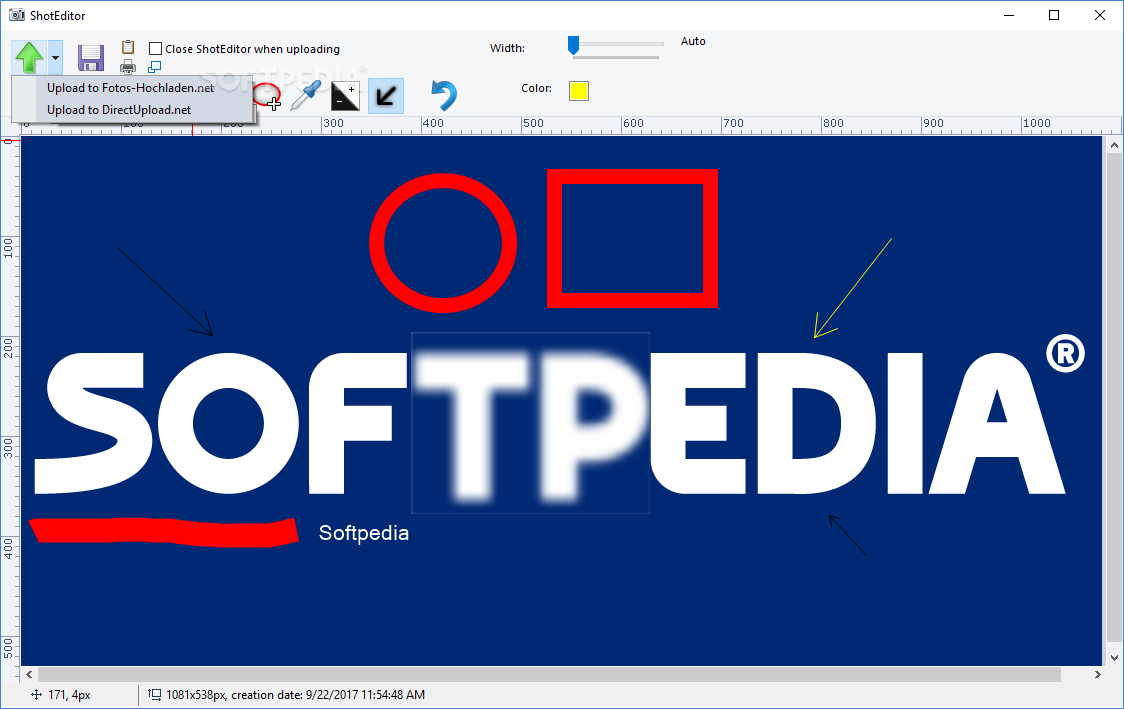Image resolution: width=1124 pixels, height=709 pixels.
Task: Select the arrow drawing tool
Action: click(386, 96)
